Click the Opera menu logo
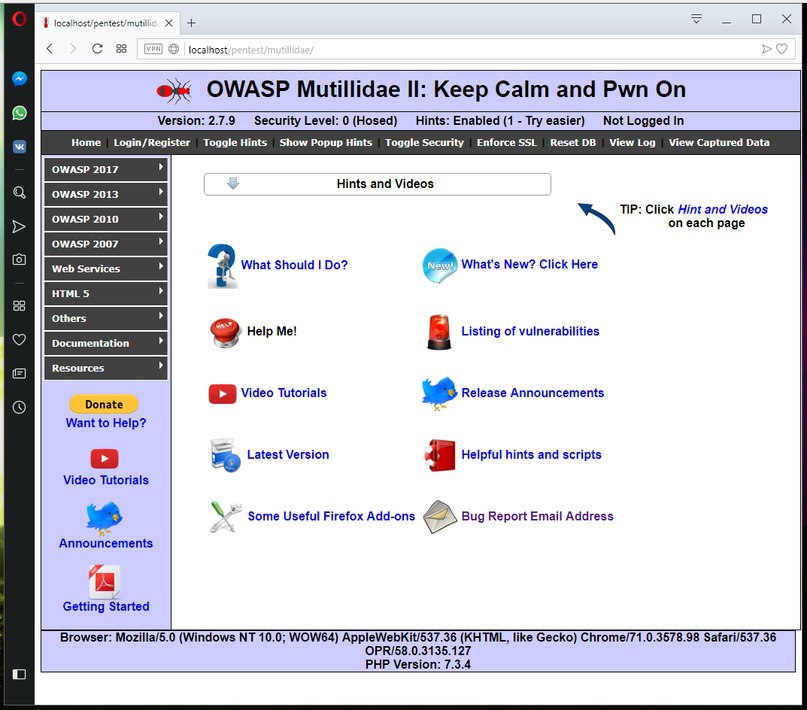Viewport: 807px width, 710px height. 19,19
